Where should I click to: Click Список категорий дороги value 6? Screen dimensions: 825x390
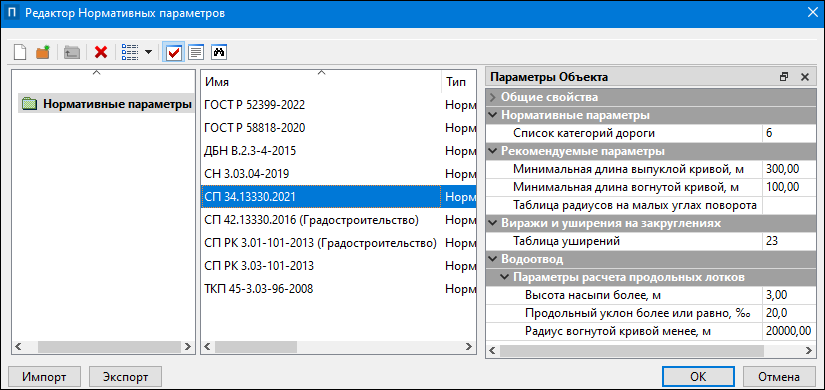point(788,133)
